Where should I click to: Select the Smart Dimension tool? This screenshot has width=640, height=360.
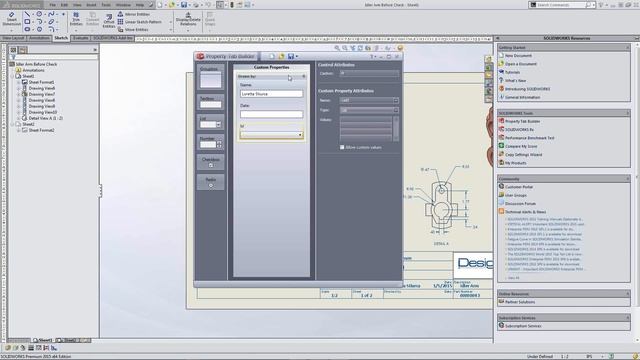click(11, 19)
